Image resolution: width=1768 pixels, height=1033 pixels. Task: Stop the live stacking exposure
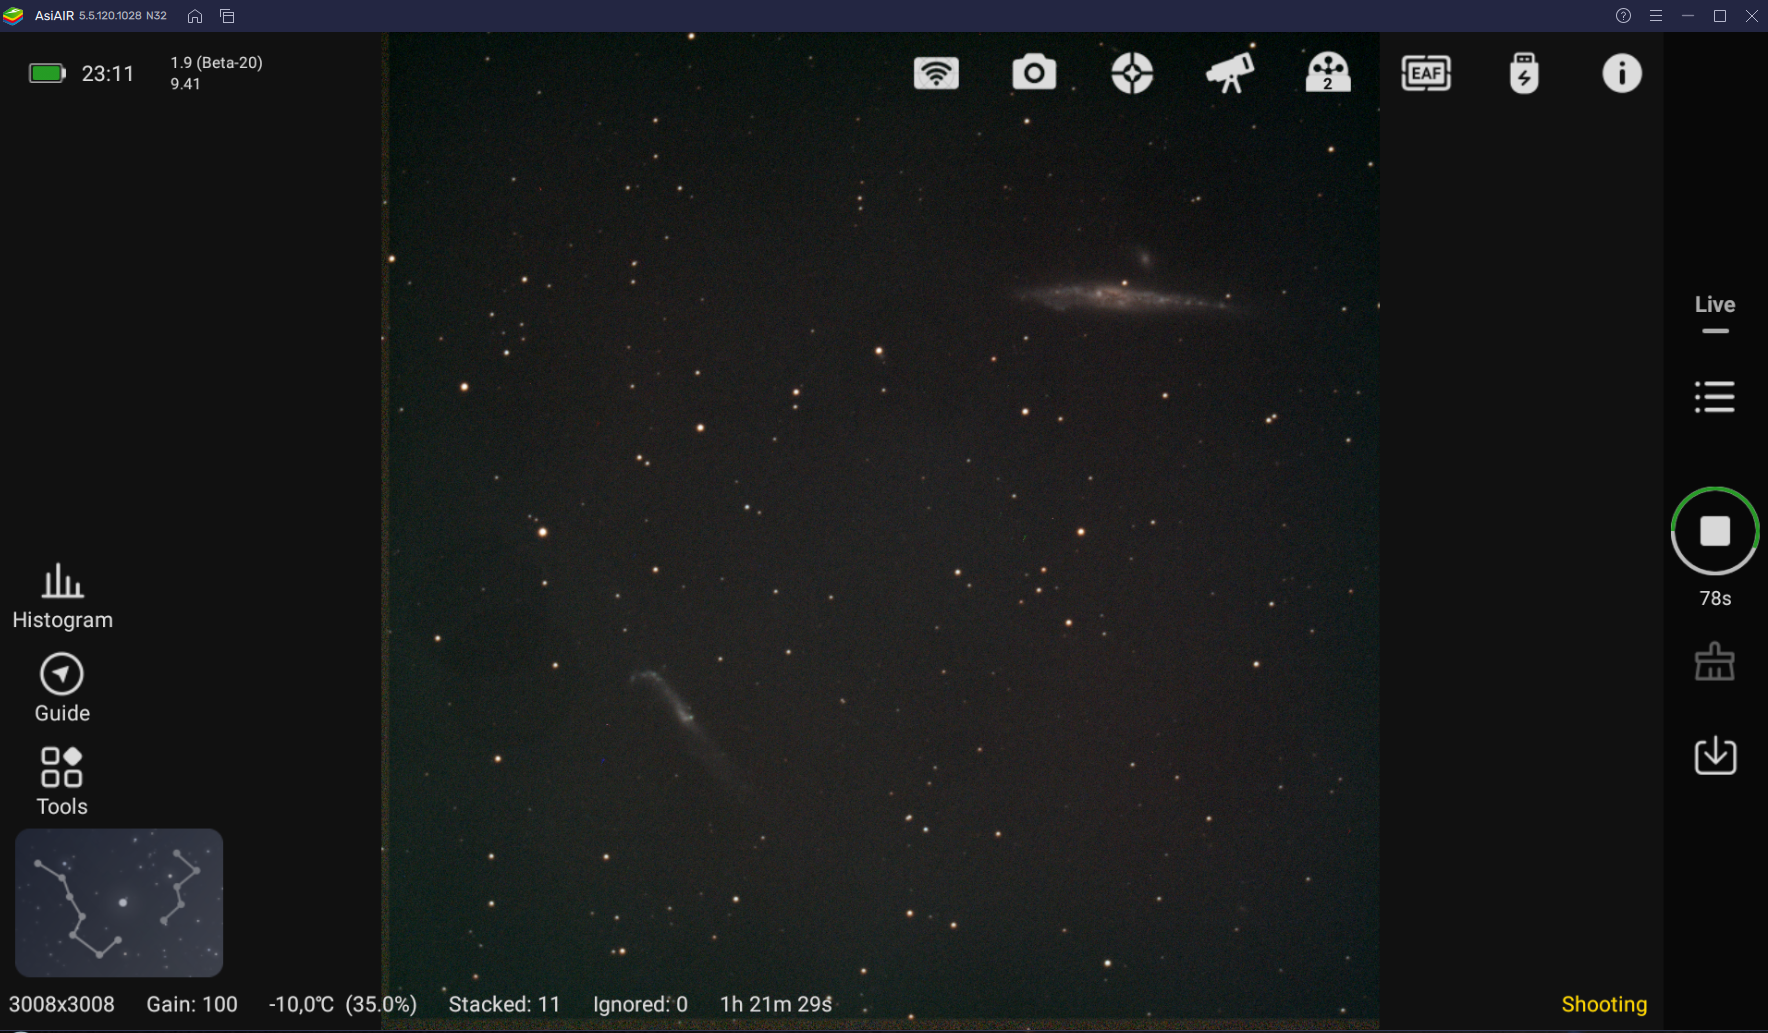click(1715, 531)
